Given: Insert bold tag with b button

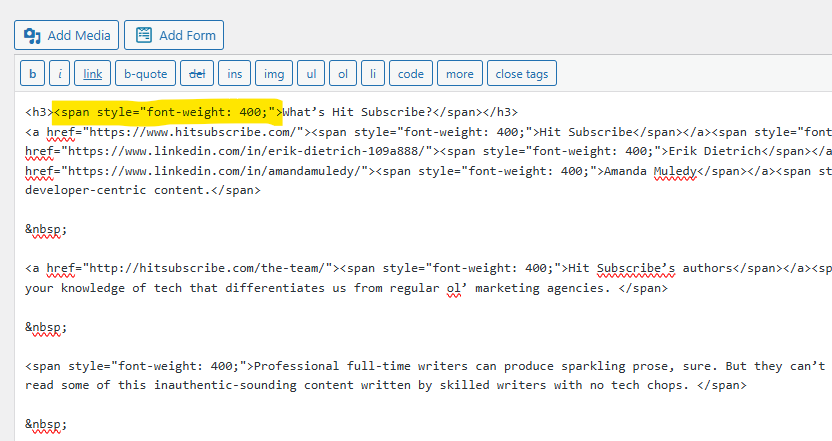Looking at the screenshot, I should pos(32,73).
